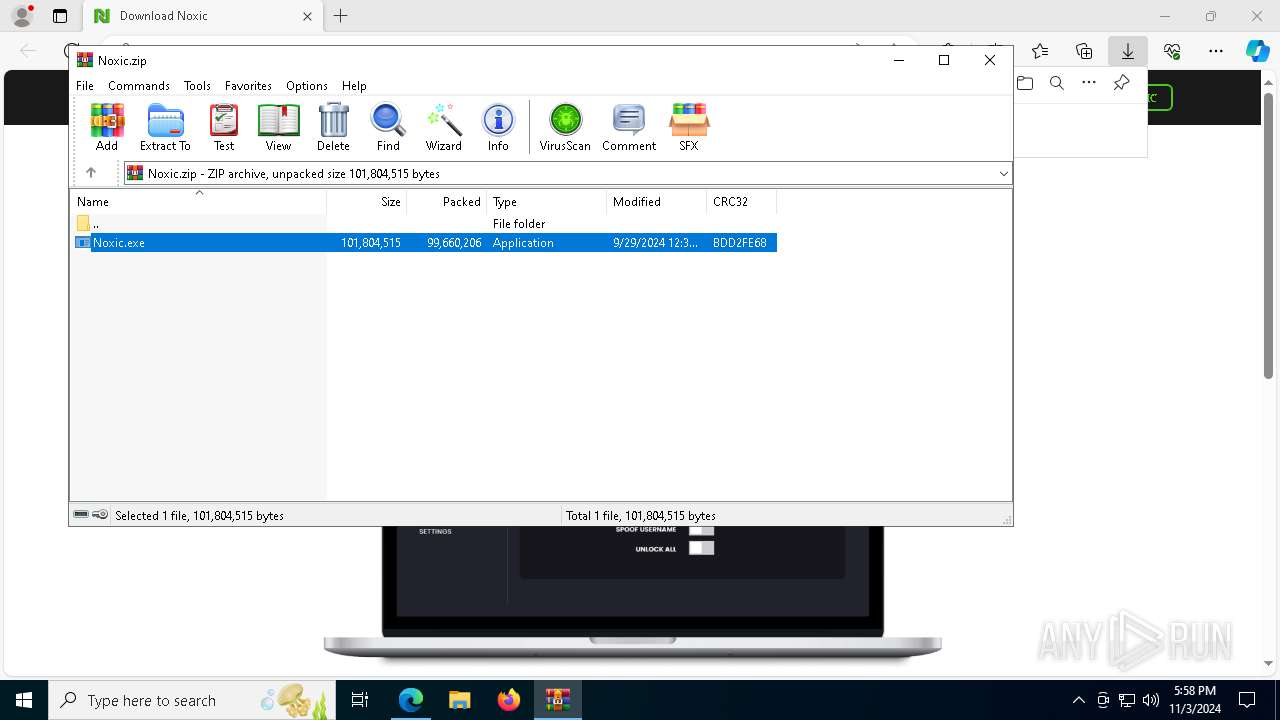The image size is (1280, 720).
Task: Go up one folder level arrow
Action: coord(91,173)
